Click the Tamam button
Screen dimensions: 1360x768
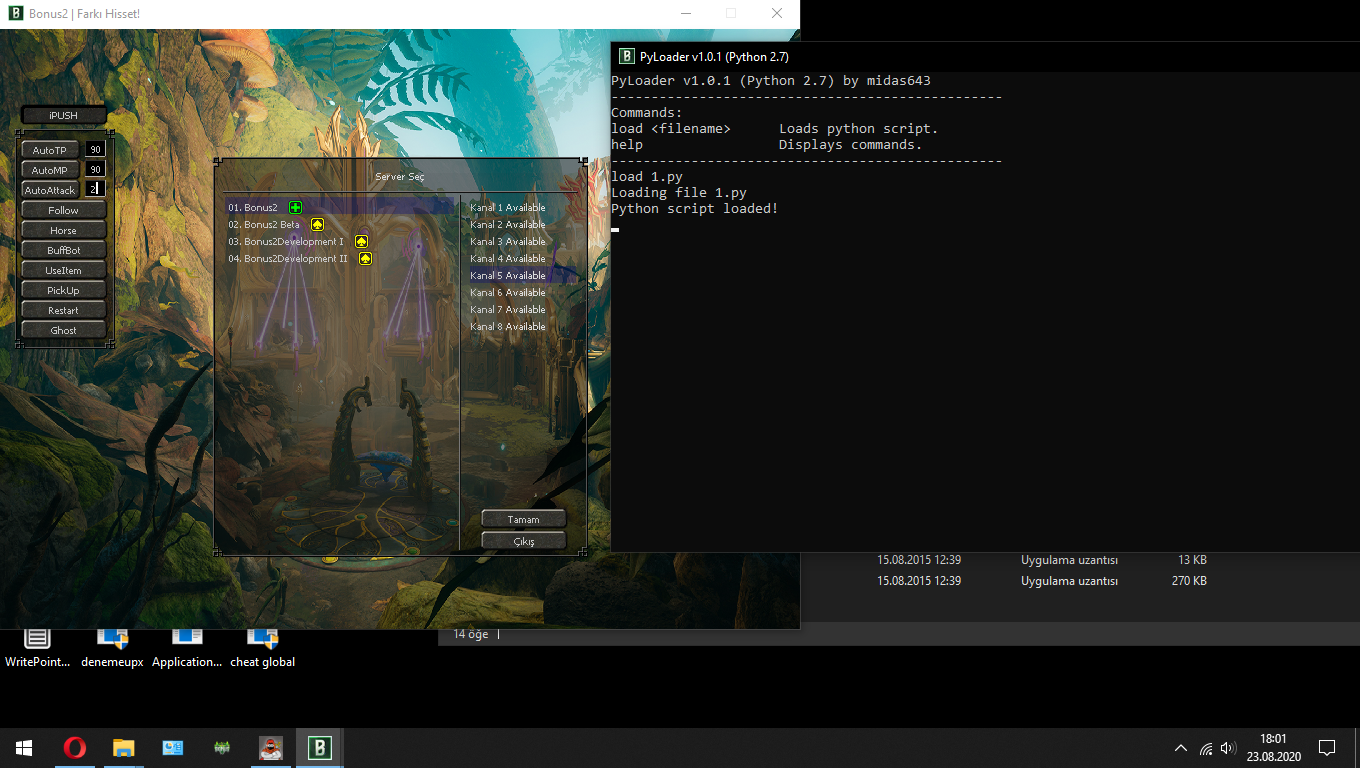point(523,519)
